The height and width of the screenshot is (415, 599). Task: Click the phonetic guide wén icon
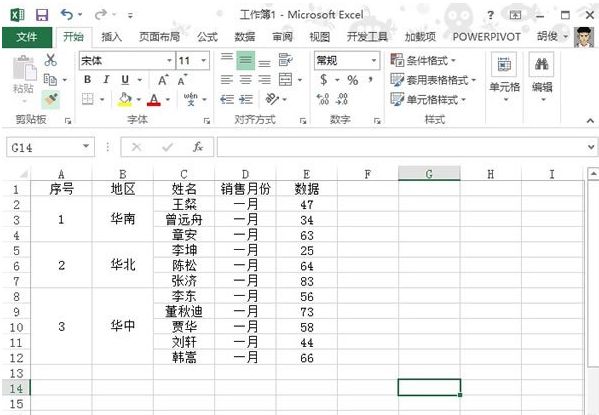[191, 99]
